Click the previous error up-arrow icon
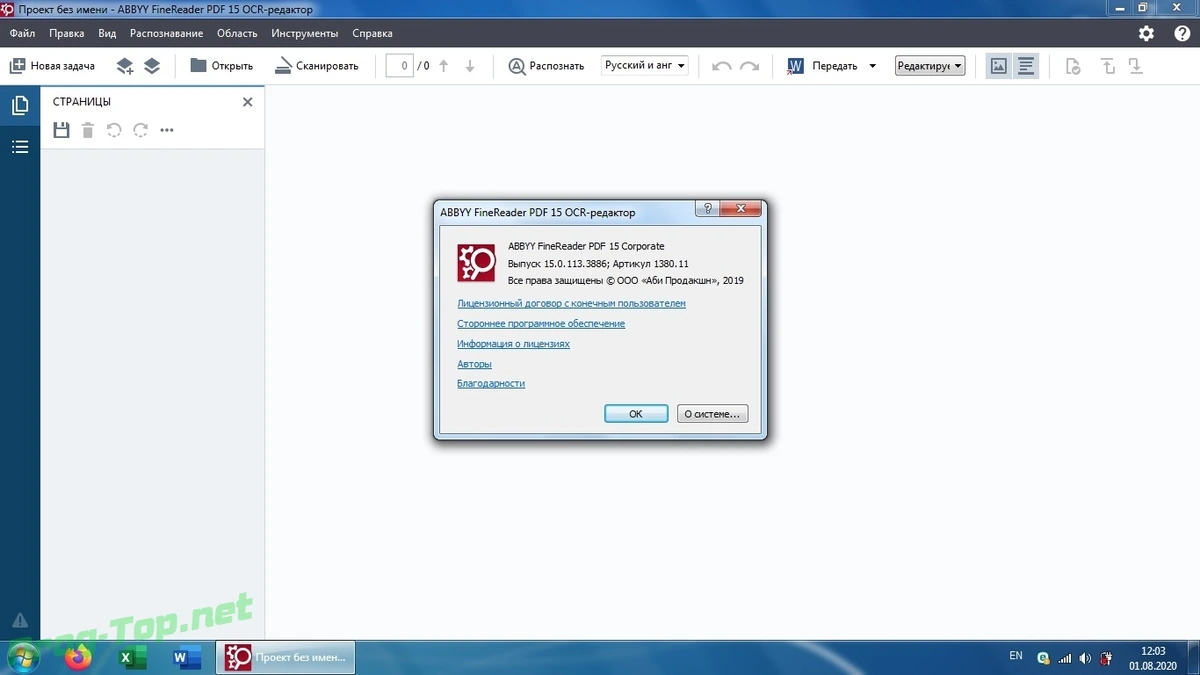This screenshot has width=1200, height=675. coord(1108,67)
